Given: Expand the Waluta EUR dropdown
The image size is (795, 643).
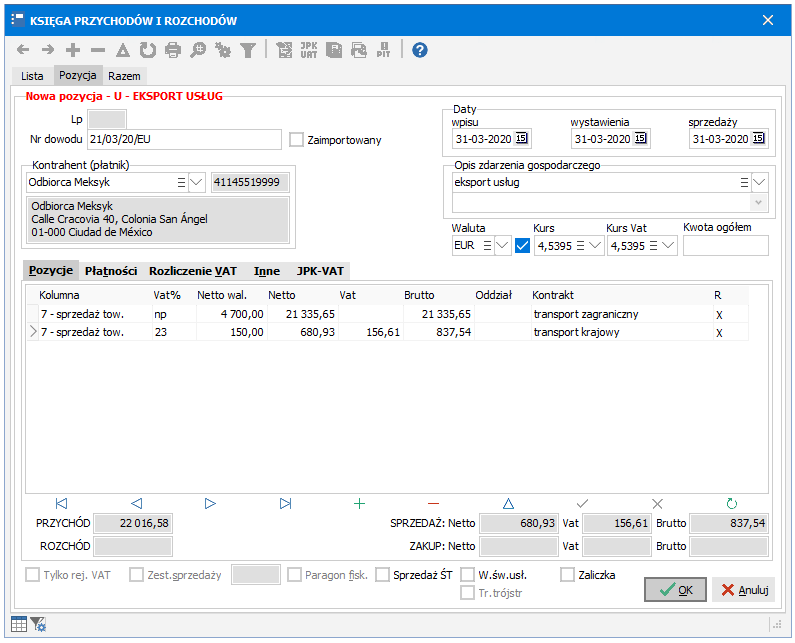Looking at the screenshot, I should click(x=502, y=246).
